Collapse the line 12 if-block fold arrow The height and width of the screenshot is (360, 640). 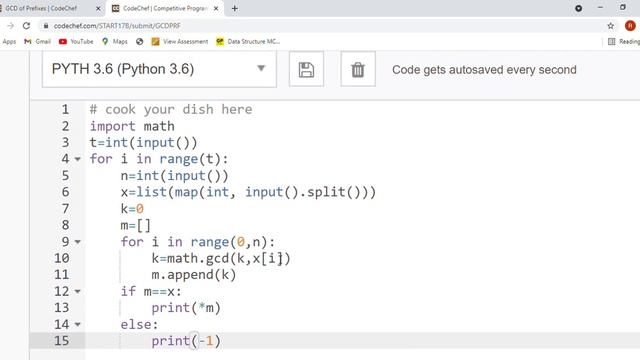coord(78,291)
